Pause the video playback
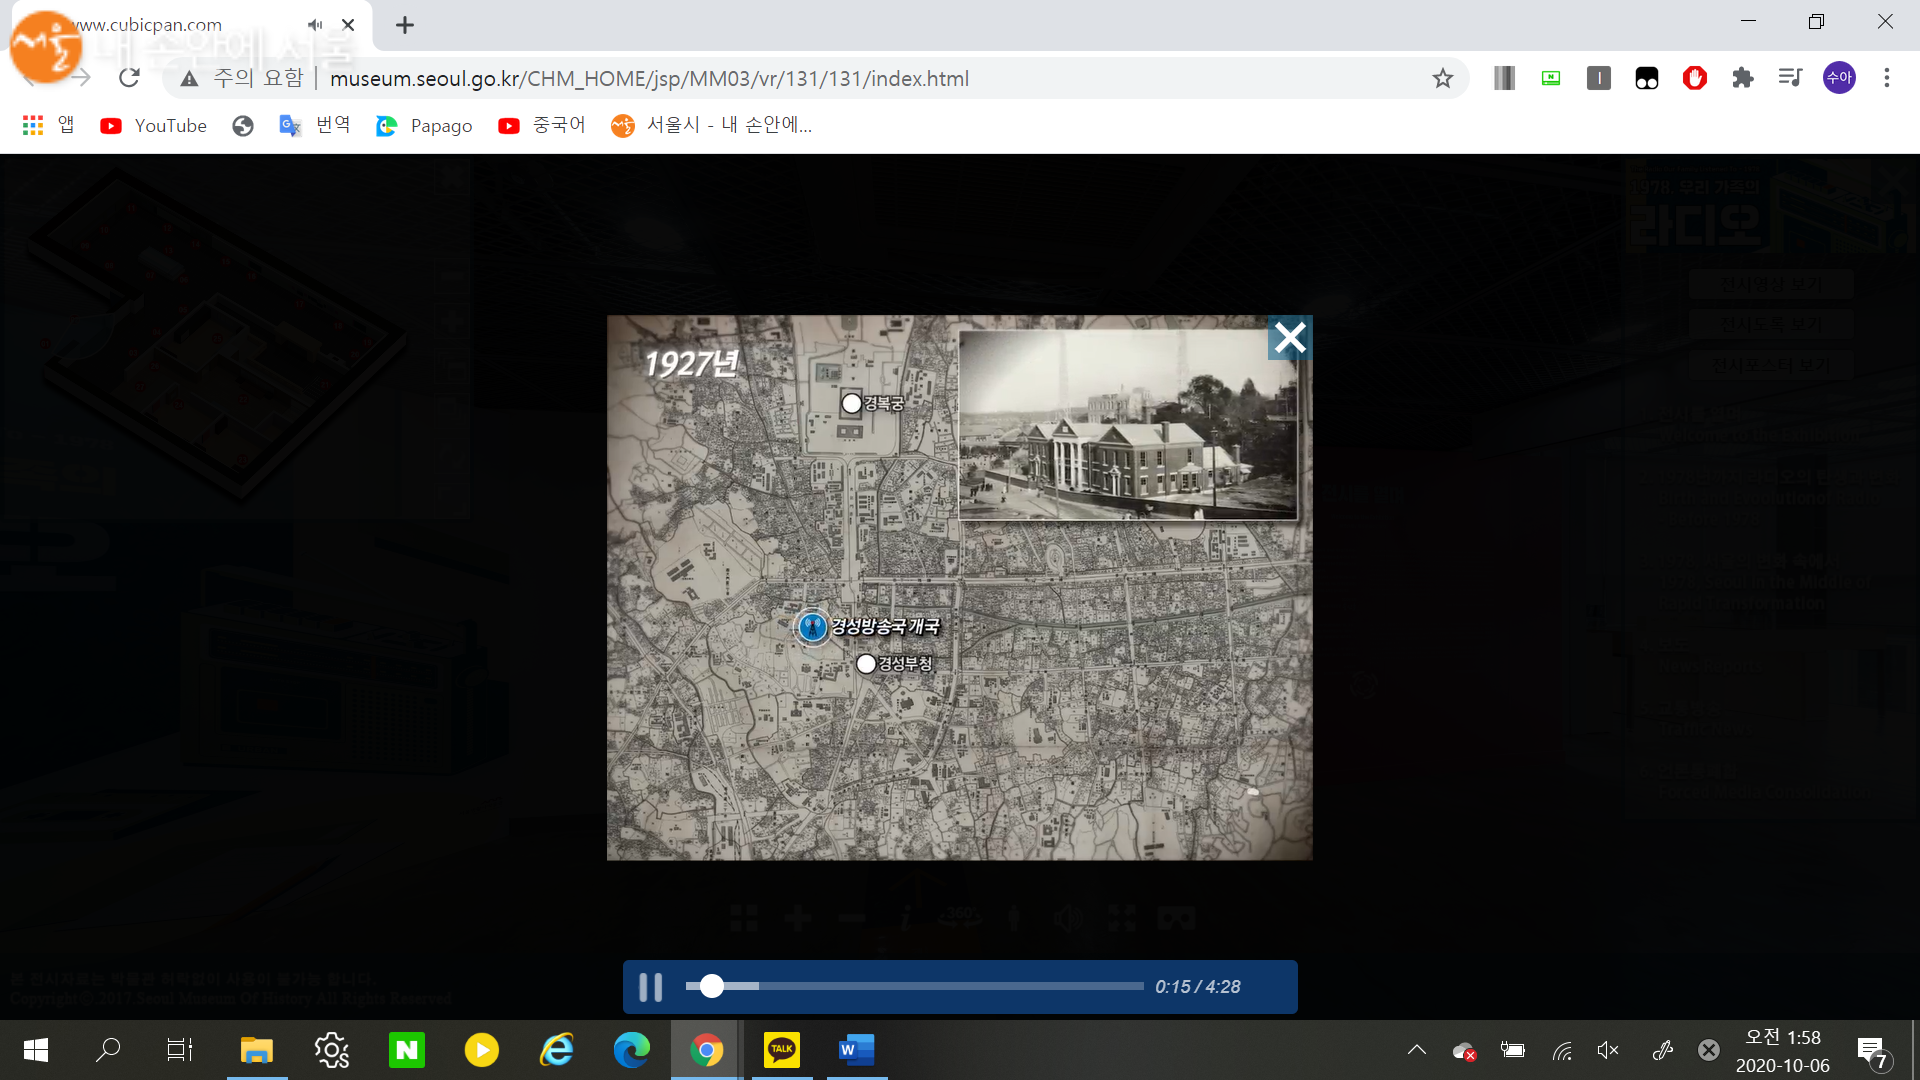 coord(650,987)
